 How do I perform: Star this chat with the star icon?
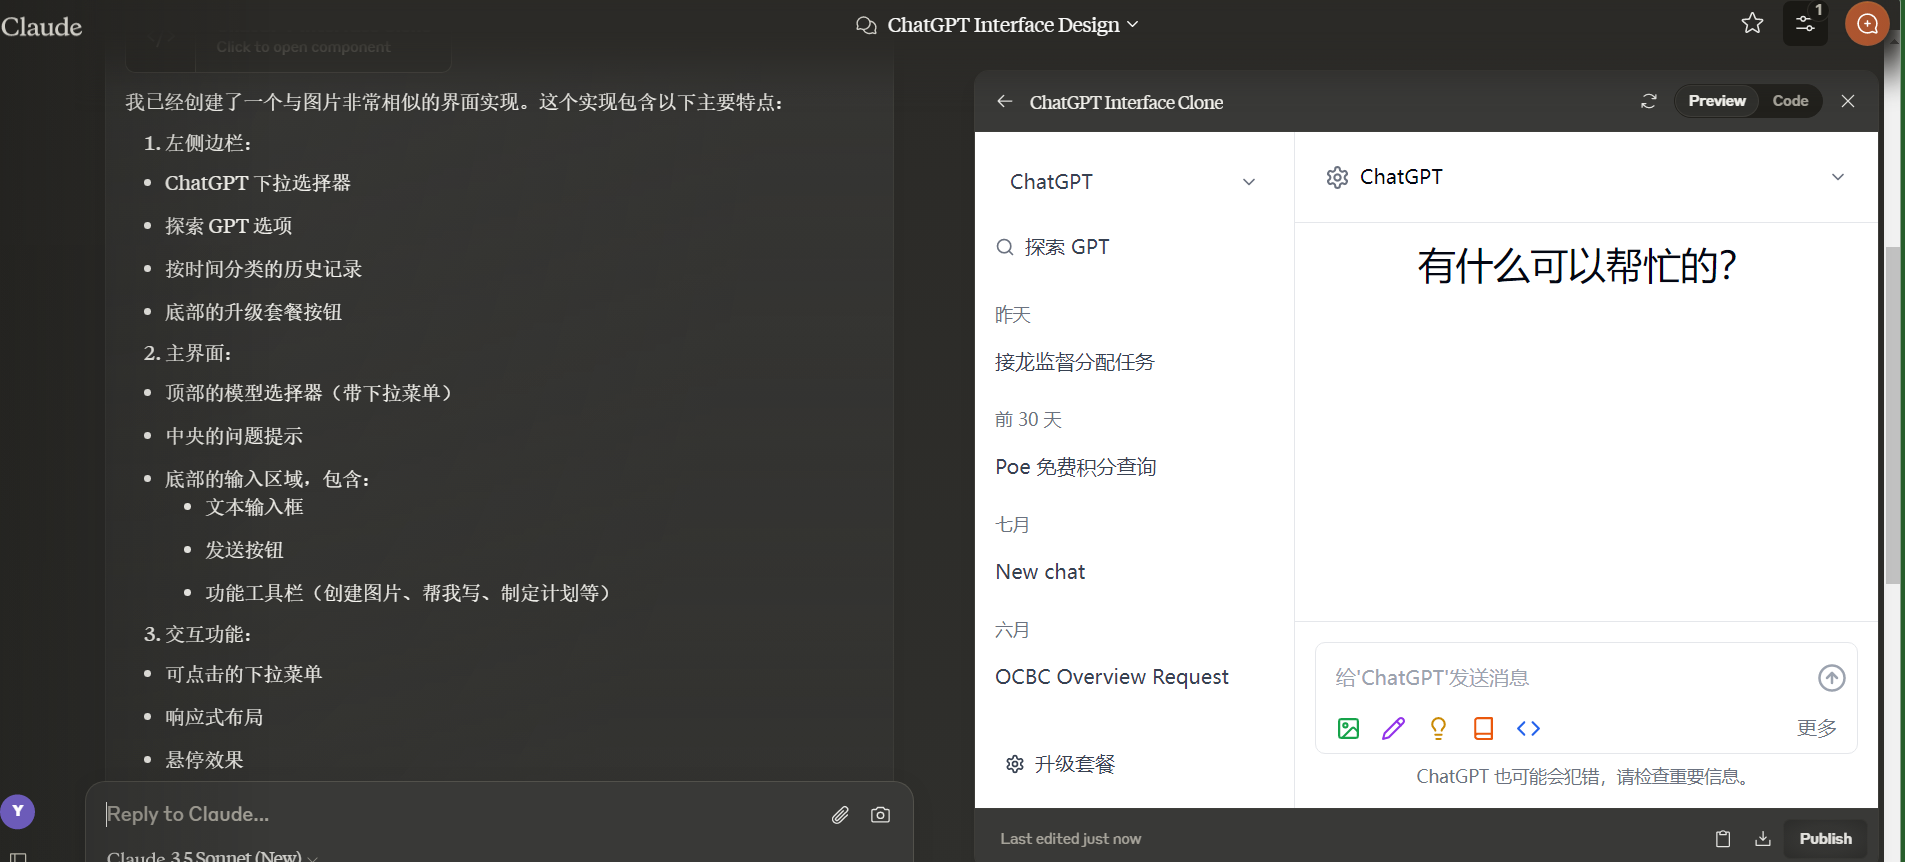[x=1752, y=23]
